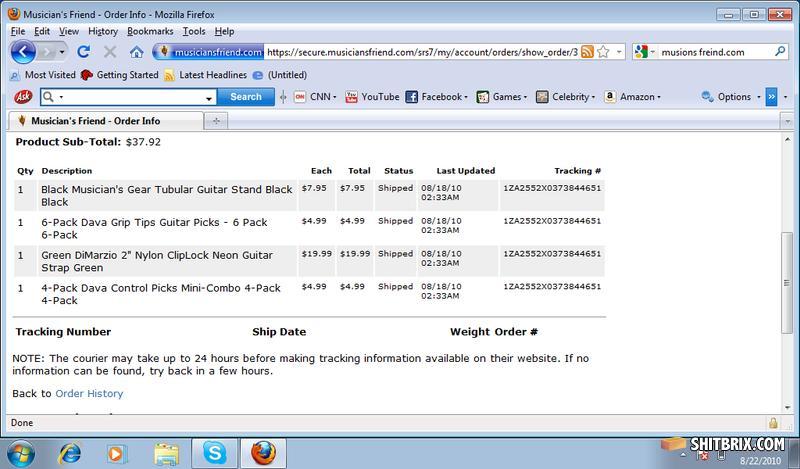Screen dimensions: 800x469
Task: Click the Stop loading X icon
Action: point(110,52)
